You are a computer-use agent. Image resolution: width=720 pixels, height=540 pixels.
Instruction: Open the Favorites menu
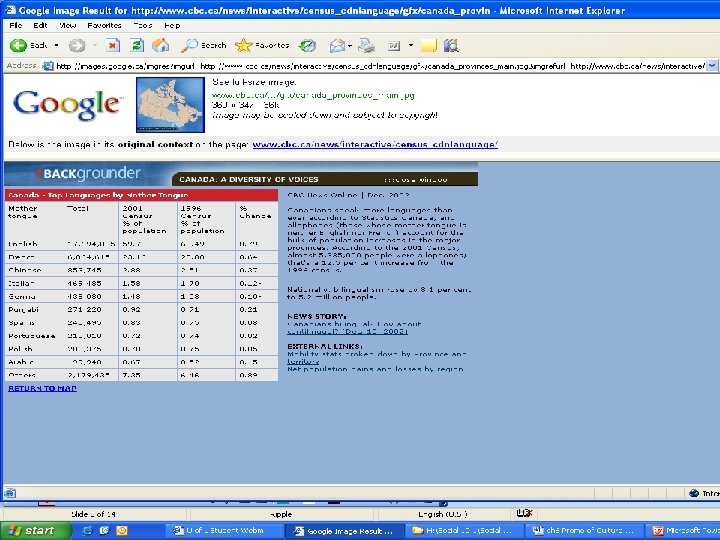click(x=104, y=25)
